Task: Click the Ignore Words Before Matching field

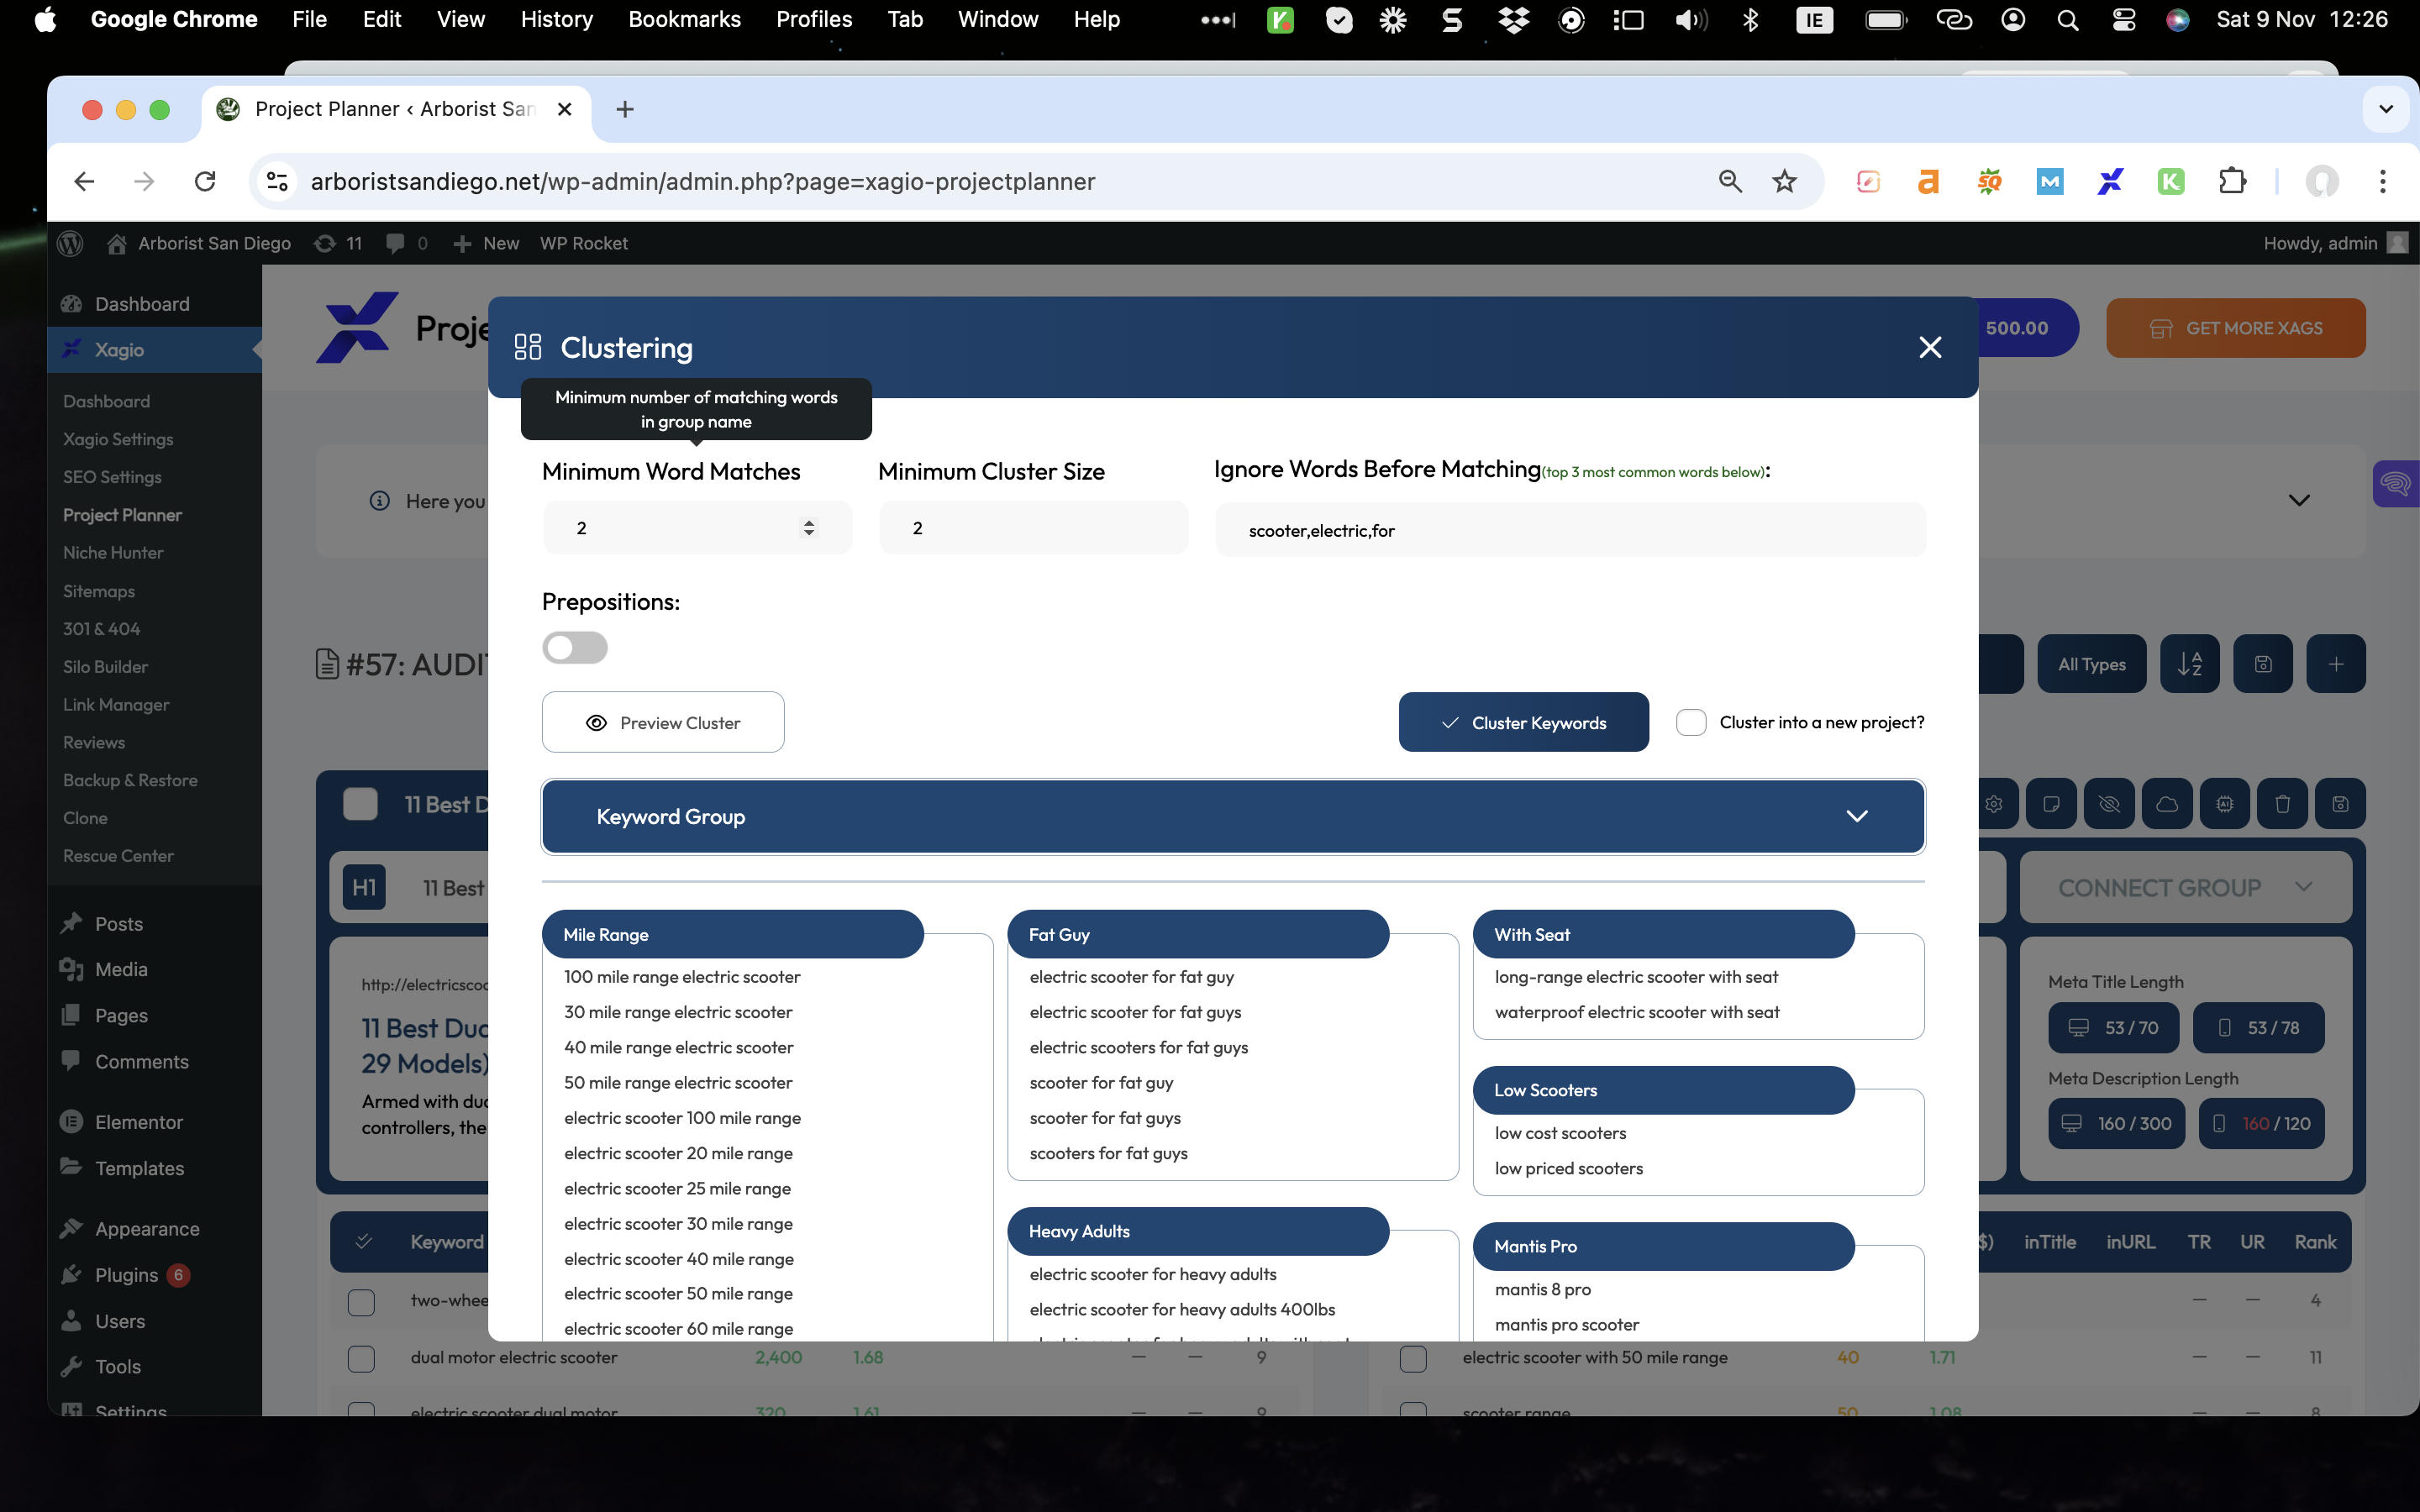Action: click(x=1570, y=530)
